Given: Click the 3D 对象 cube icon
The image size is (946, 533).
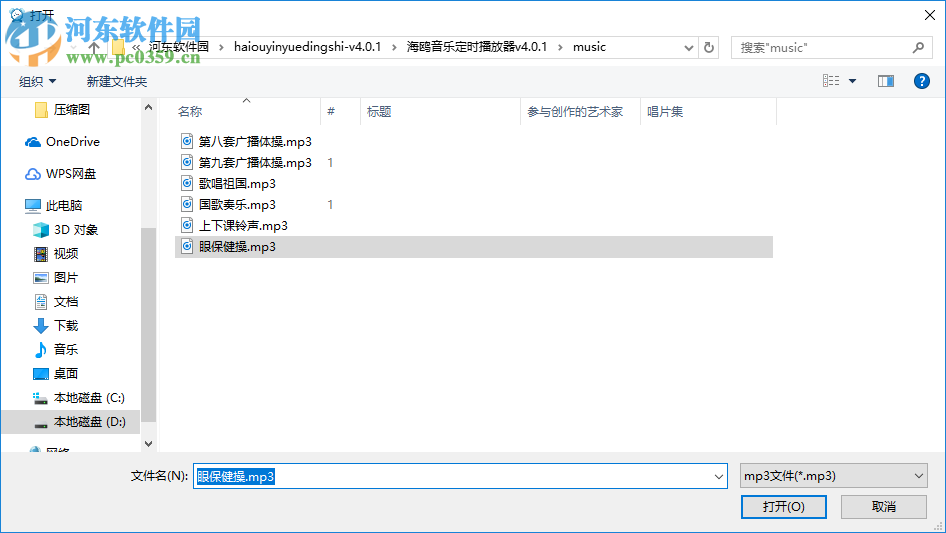Looking at the screenshot, I should pyautogui.click(x=40, y=230).
